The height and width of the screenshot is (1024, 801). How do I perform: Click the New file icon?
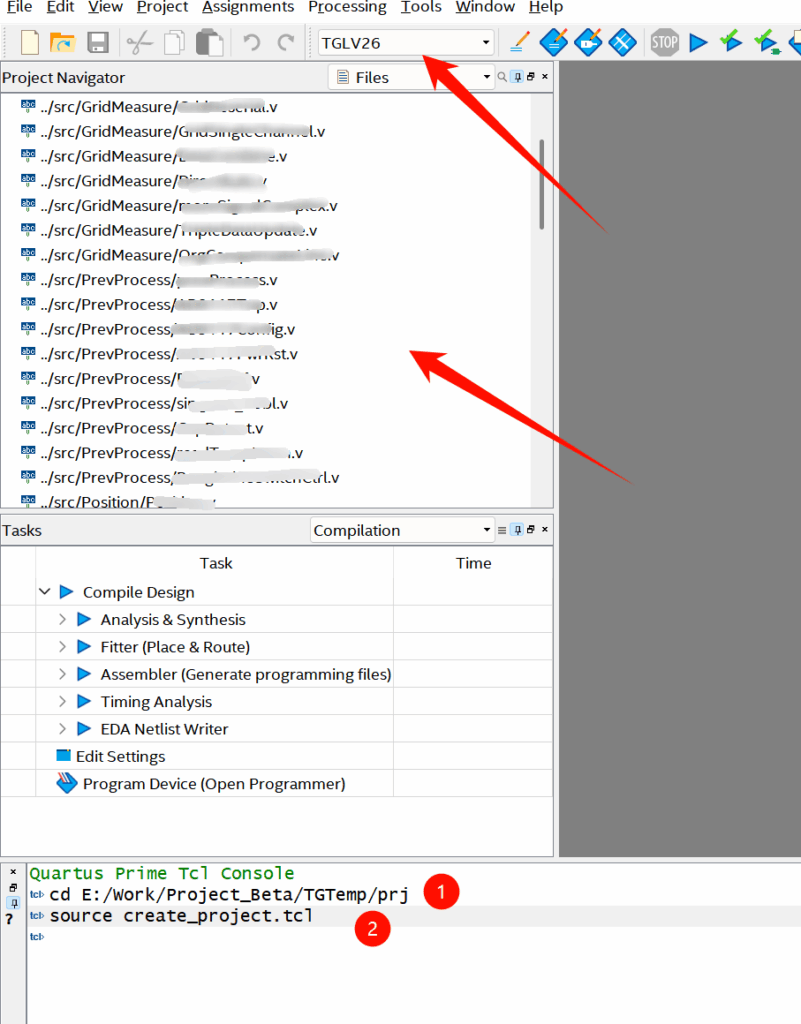tap(30, 42)
